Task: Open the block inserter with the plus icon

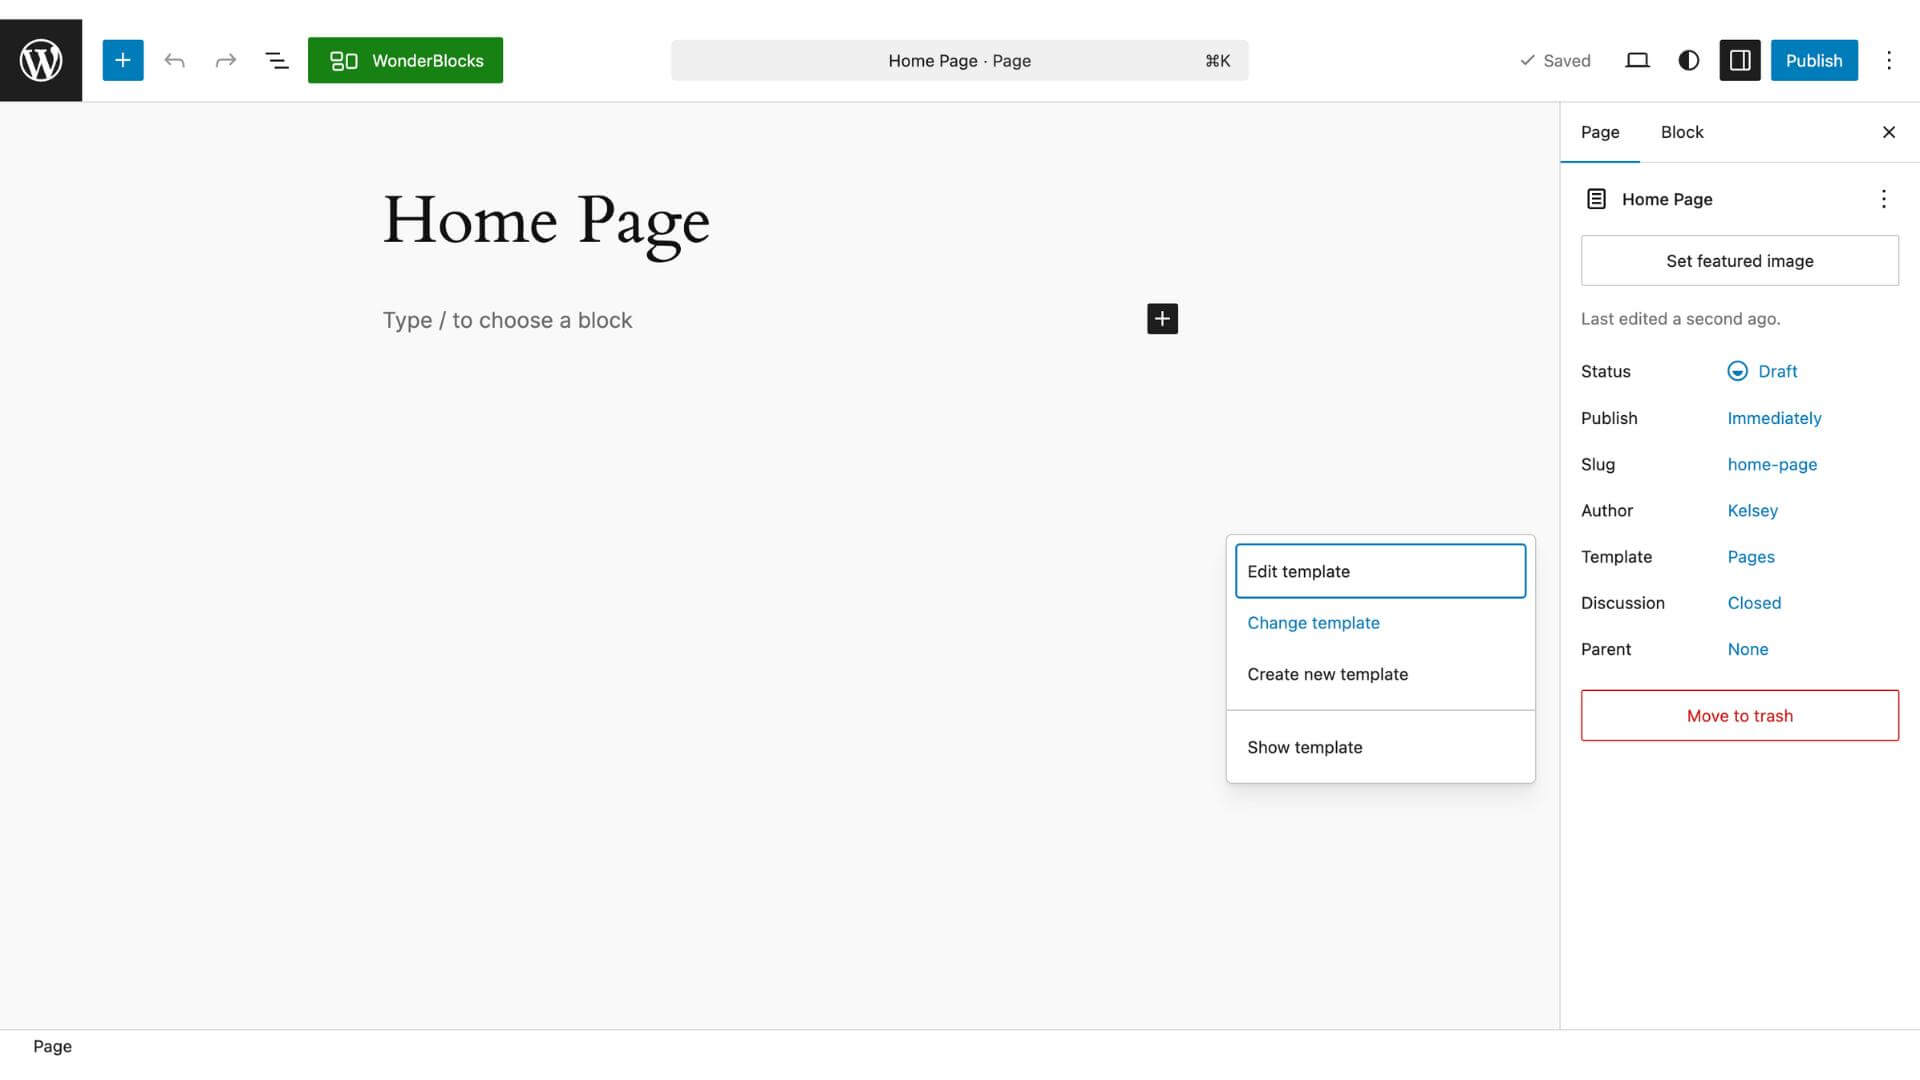Action: pos(122,60)
